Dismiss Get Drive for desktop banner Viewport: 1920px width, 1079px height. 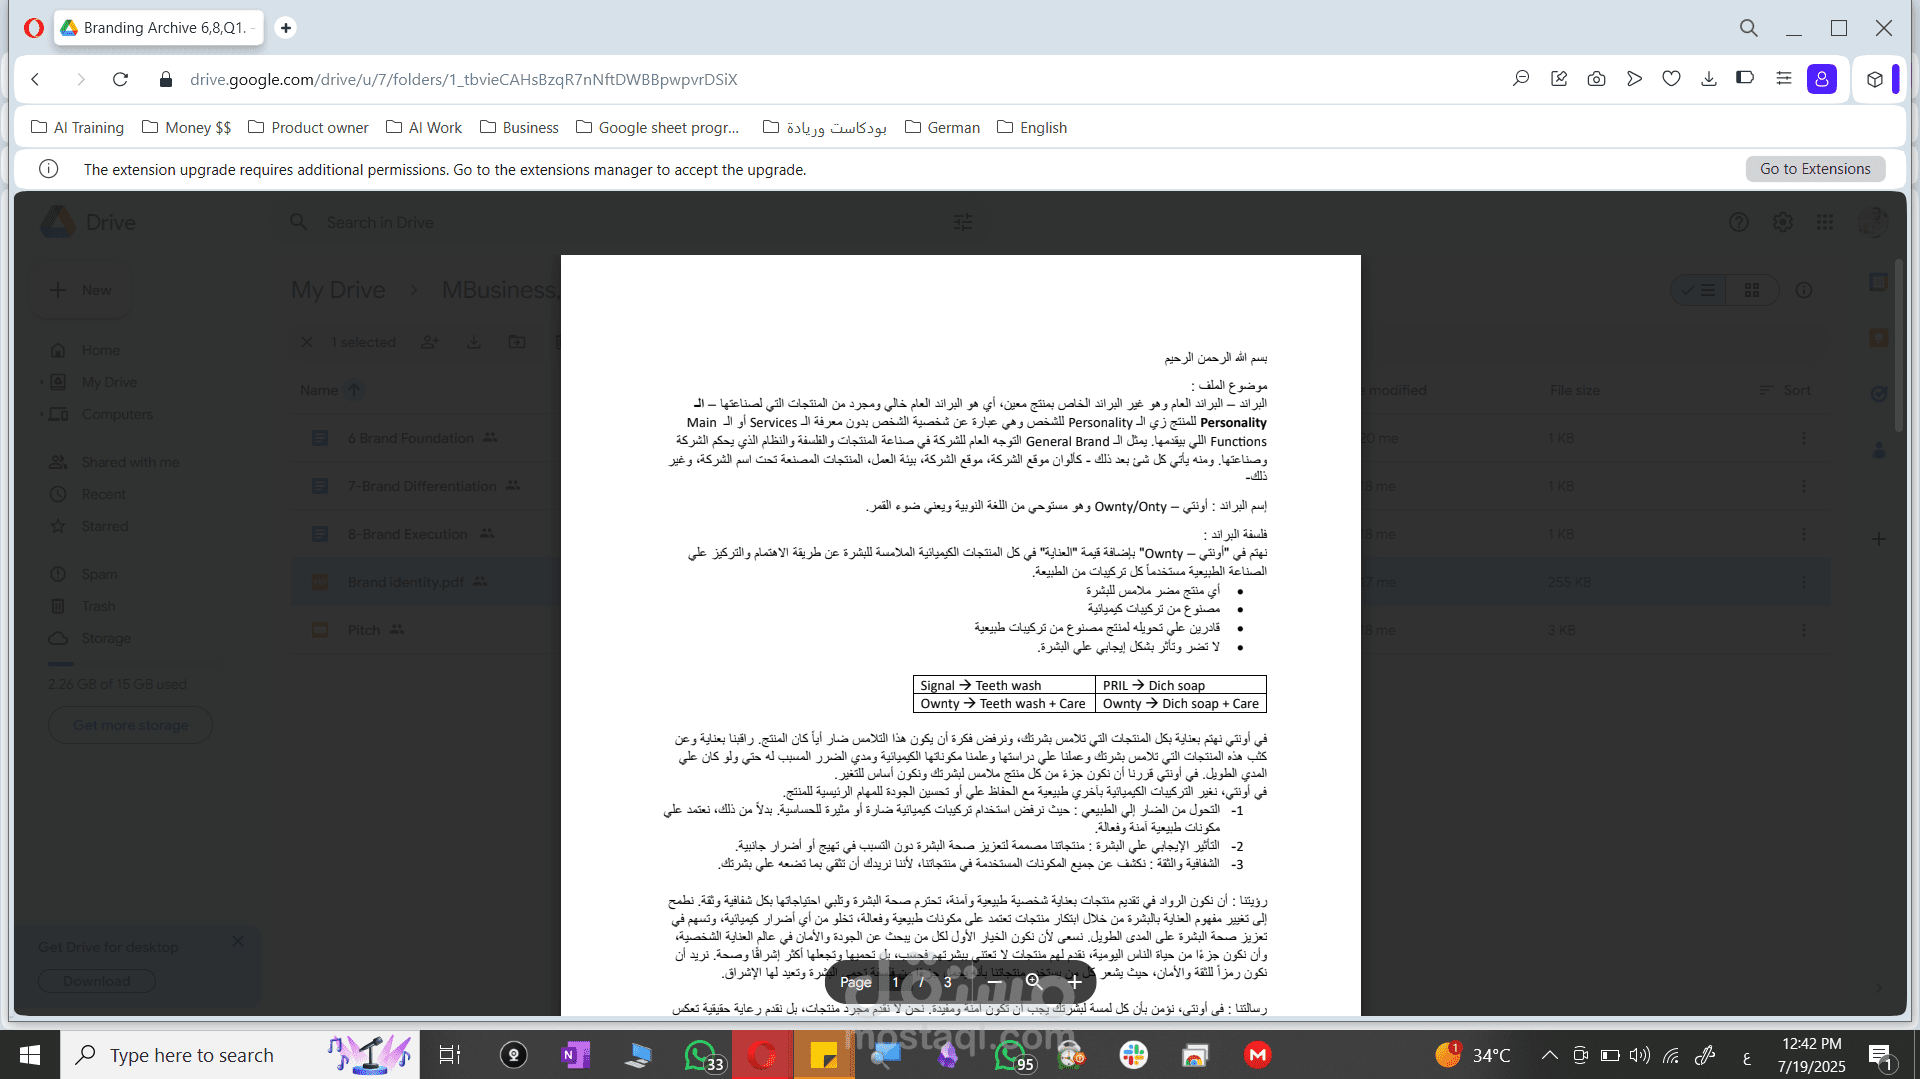click(x=237, y=941)
